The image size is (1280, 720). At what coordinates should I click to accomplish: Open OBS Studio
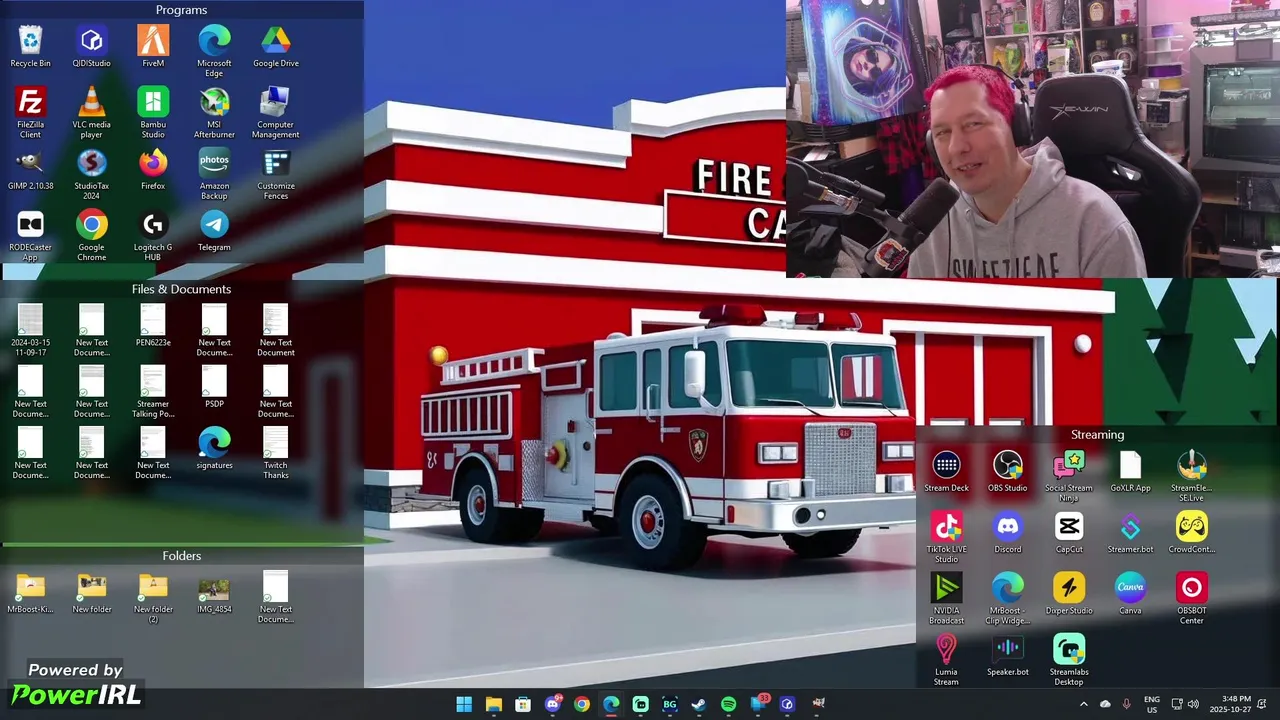(1007, 472)
